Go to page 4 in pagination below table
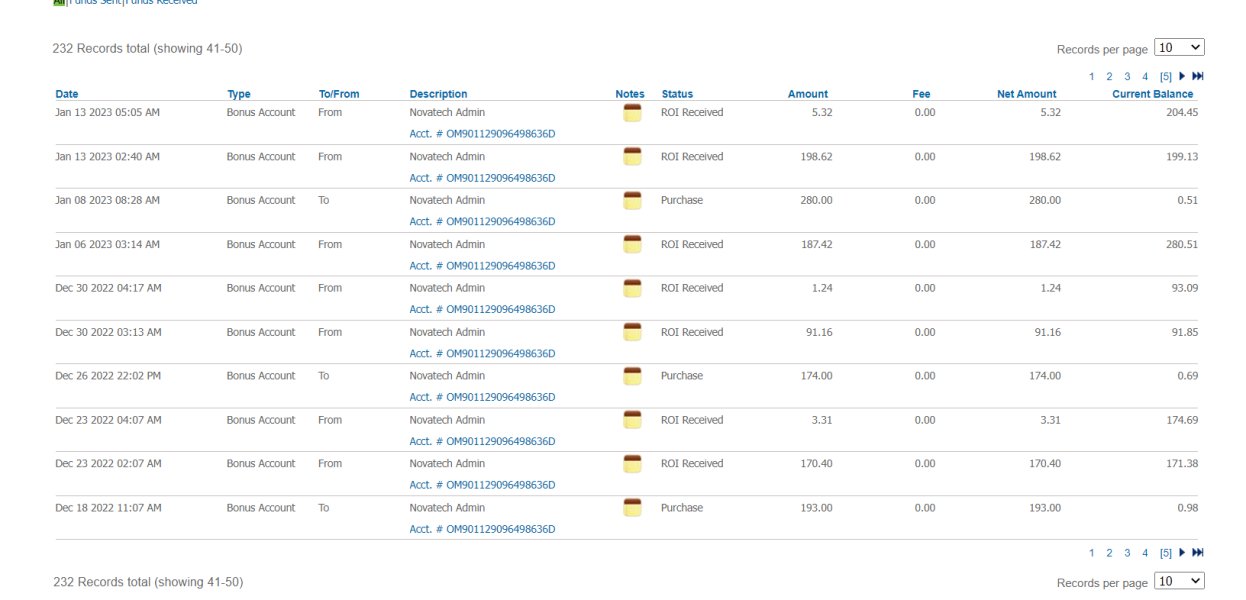 pyautogui.click(x=1145, y=552)
